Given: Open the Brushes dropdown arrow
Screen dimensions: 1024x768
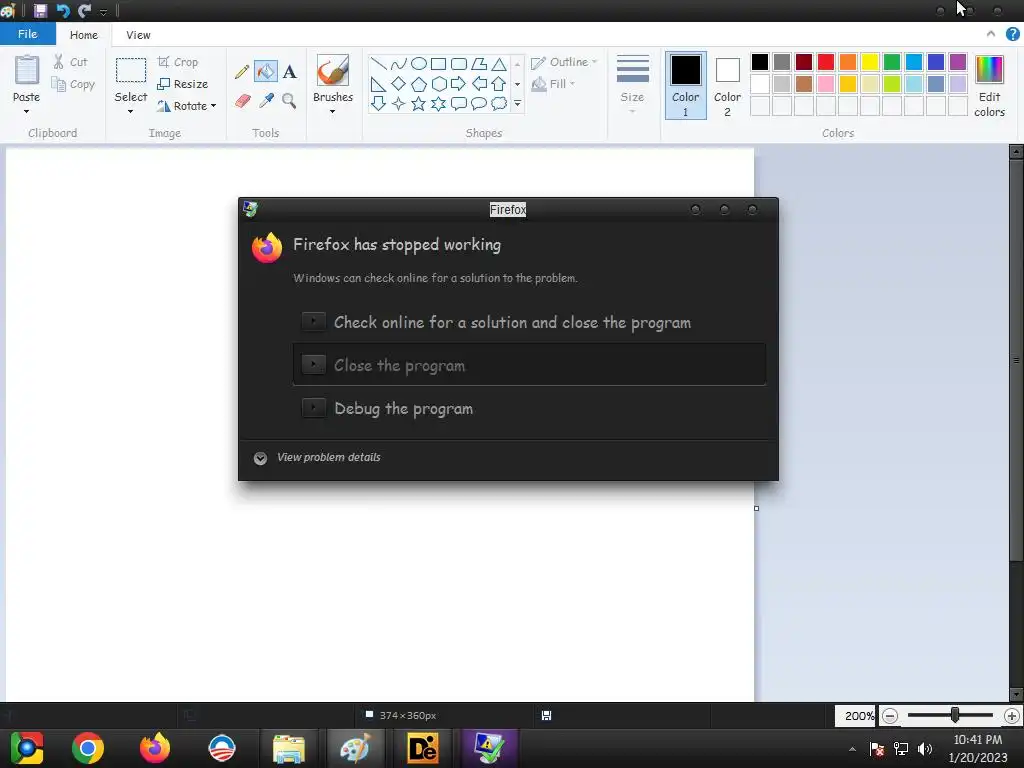Looking at the screenshot, I should pyautogui.click(x=332, y=112).
